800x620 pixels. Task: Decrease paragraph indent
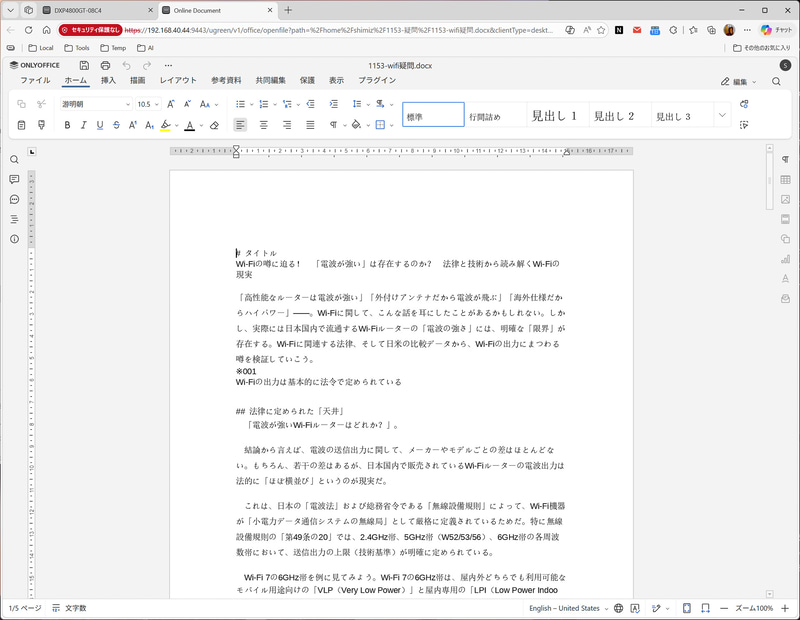310,104
